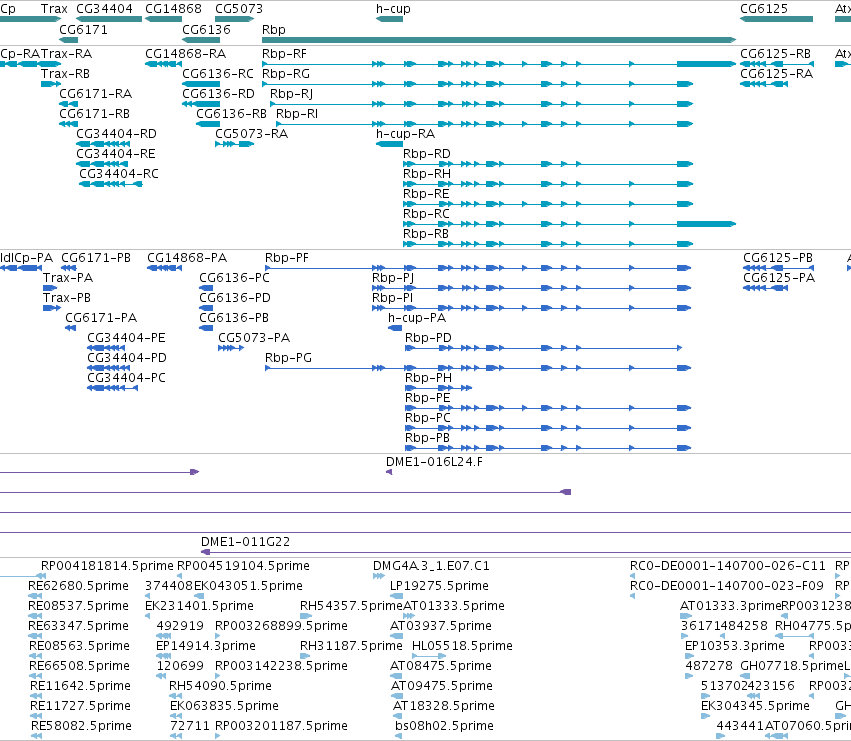Select the DME1-016L24.F clone label

pyautogui.click(x=434, y=462)
